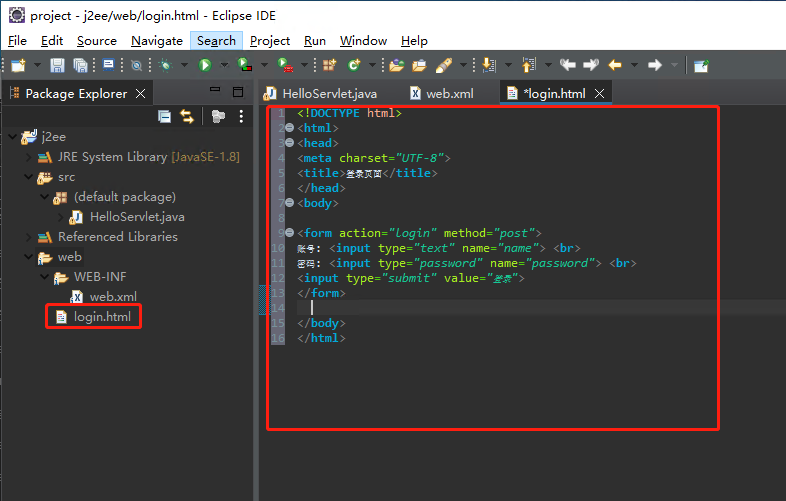Viewport: 786px width, 501px height.
Task: Open dropdown arrow next to Run icon
Action: point(224,65)
